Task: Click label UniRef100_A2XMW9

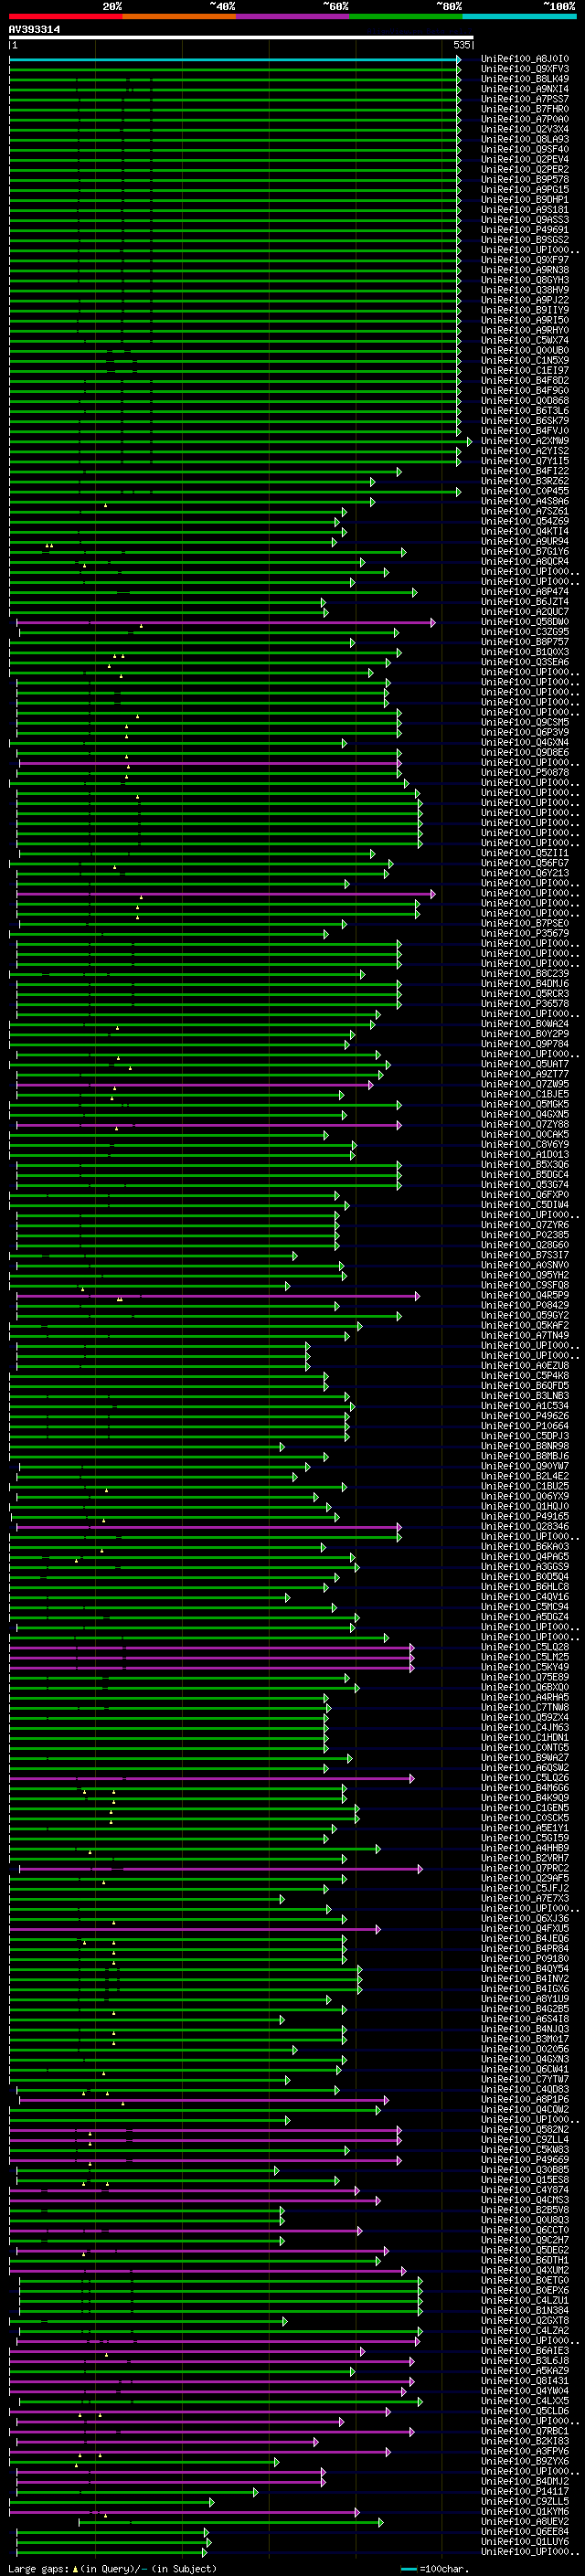Action: pos(525,441)
